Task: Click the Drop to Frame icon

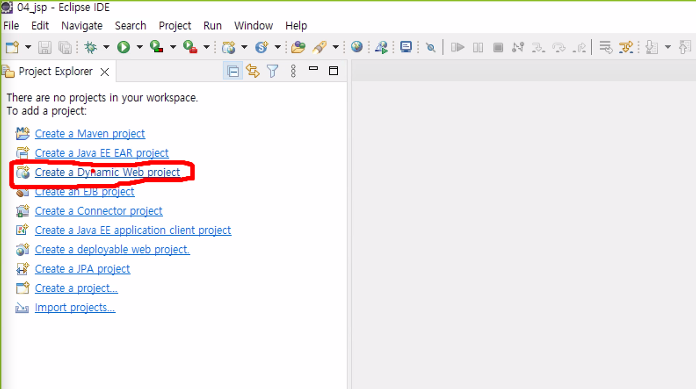Action: tap(605, 47)
